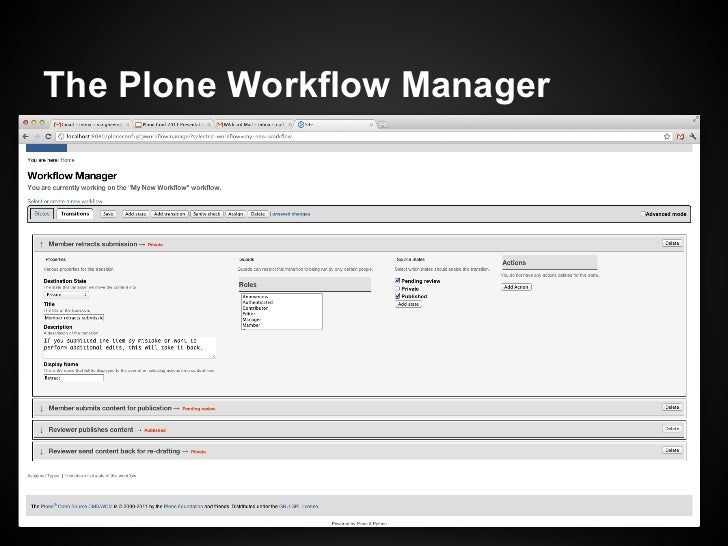Screen dimensions: 728x546
Task: Select Manager in the Roles list
Action: click(x=252, y=319)
